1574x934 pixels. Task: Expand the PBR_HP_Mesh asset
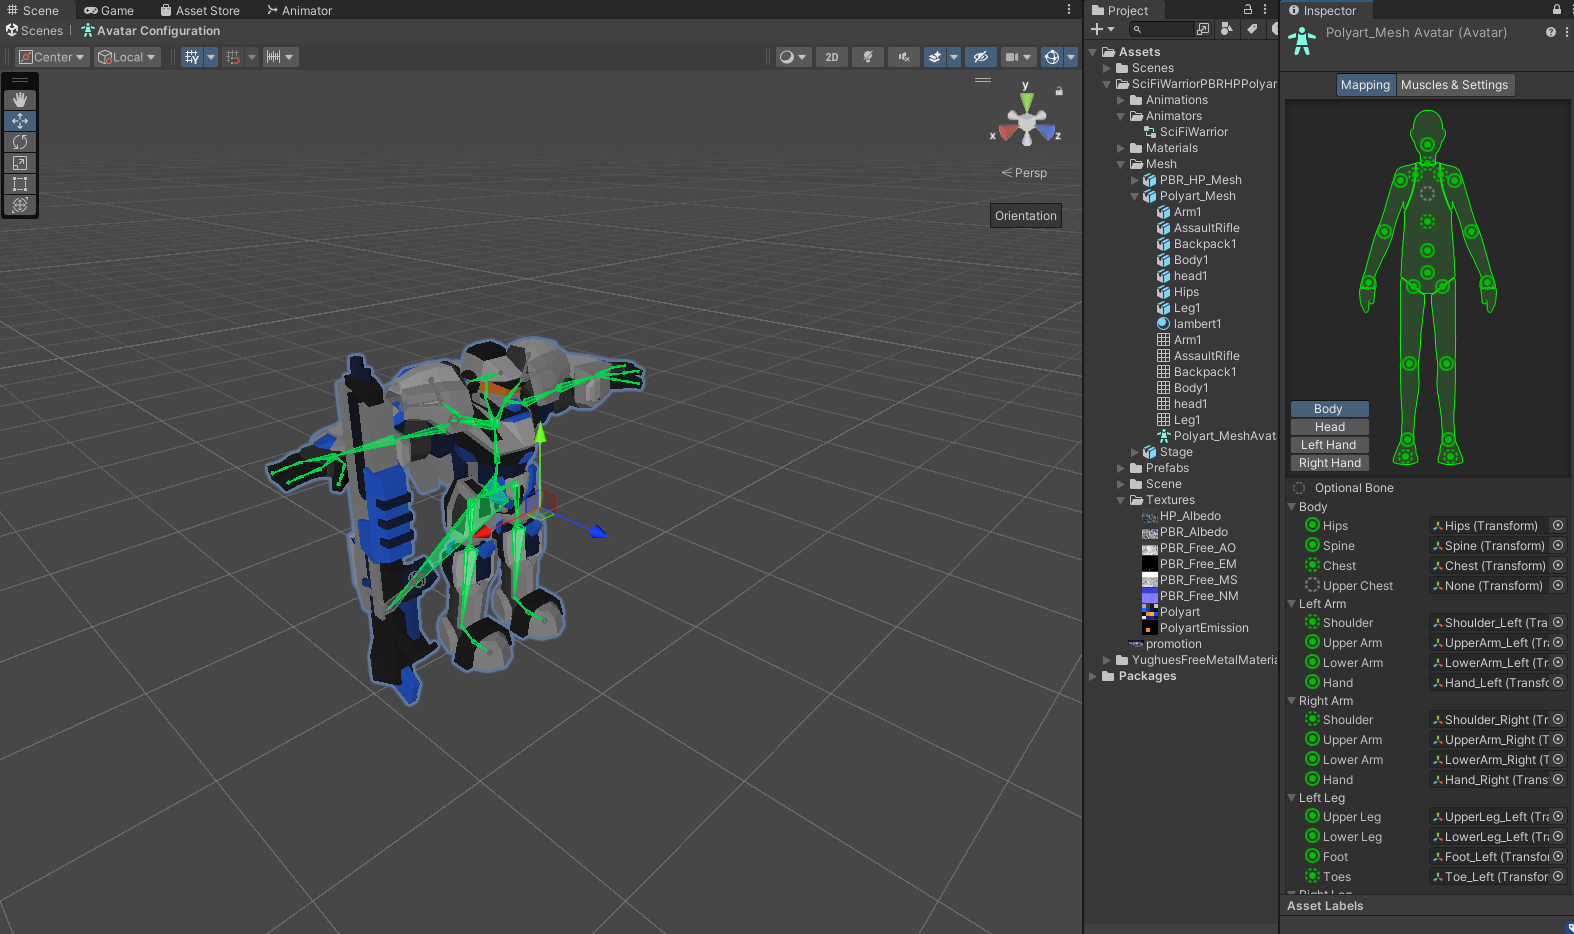point(1135,180)
